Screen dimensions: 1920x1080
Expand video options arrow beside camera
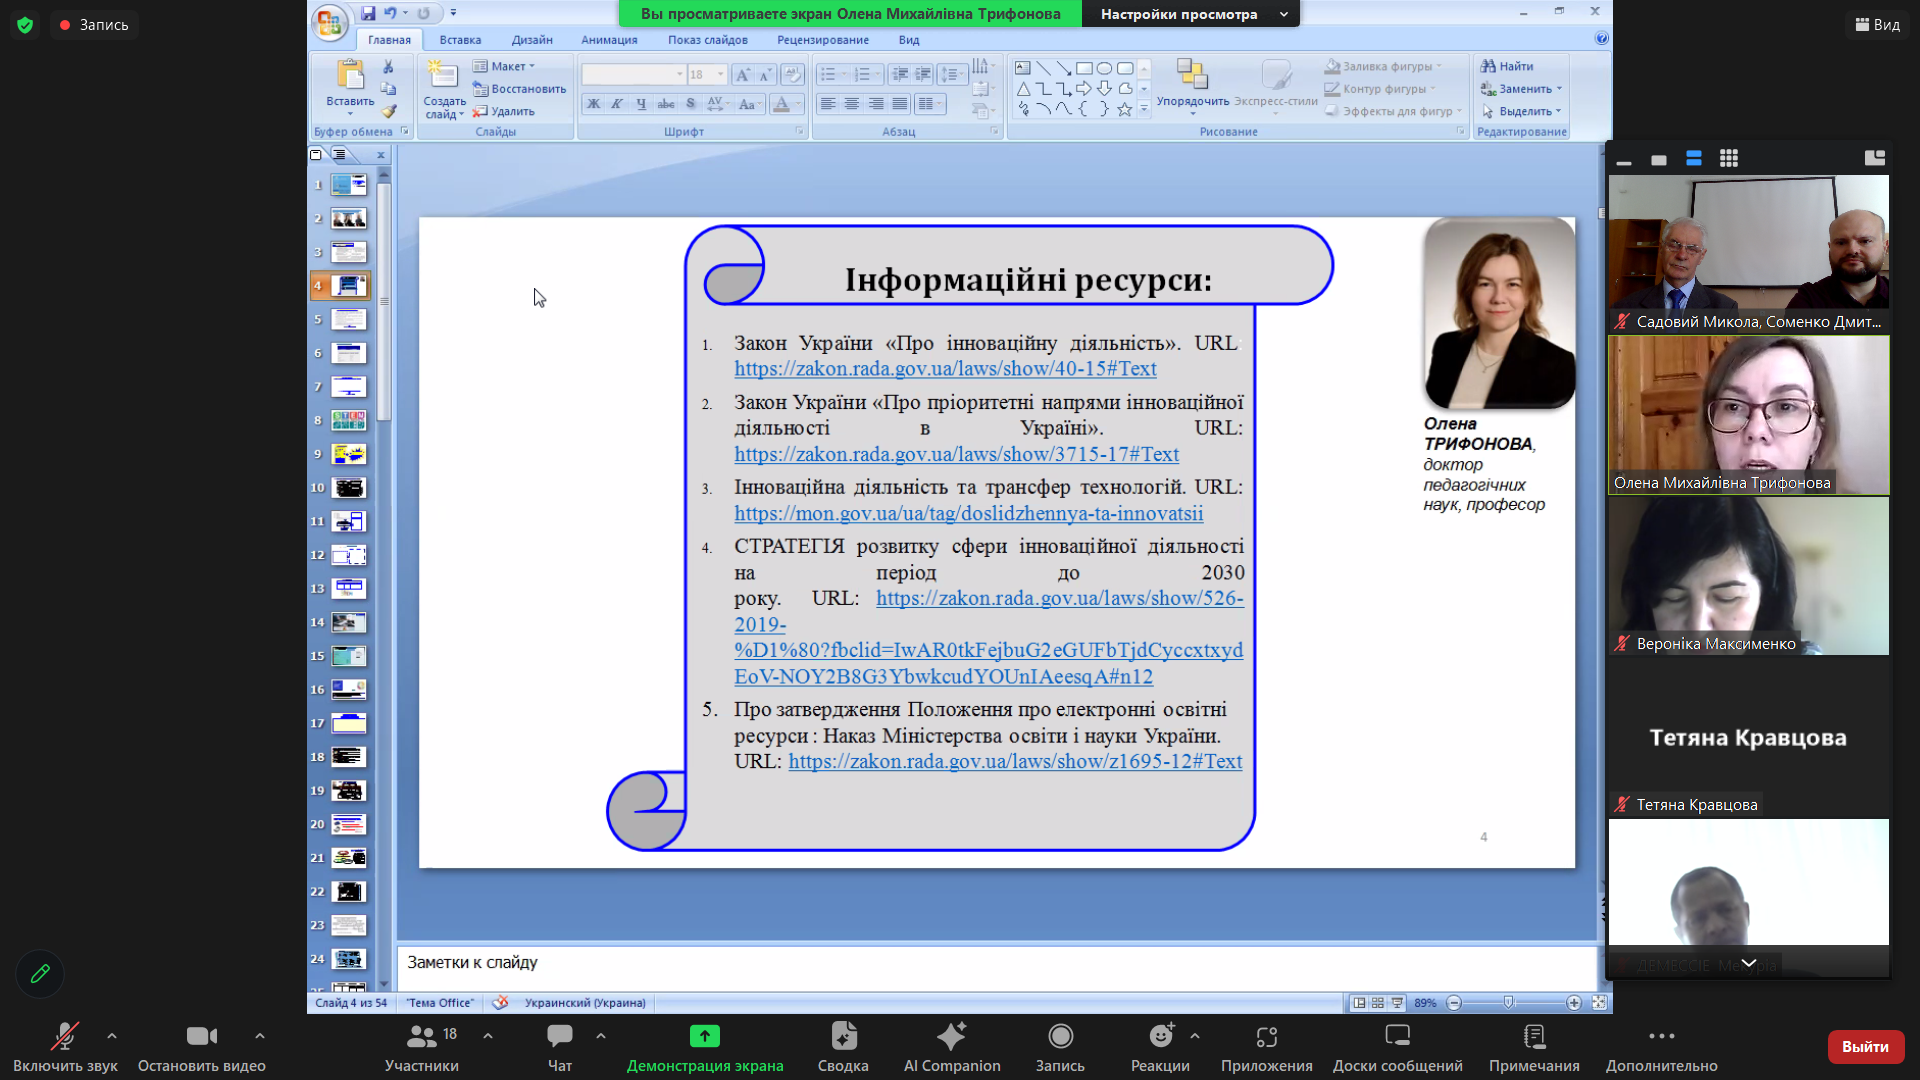pyautogui.click(x=260, y=1036)
